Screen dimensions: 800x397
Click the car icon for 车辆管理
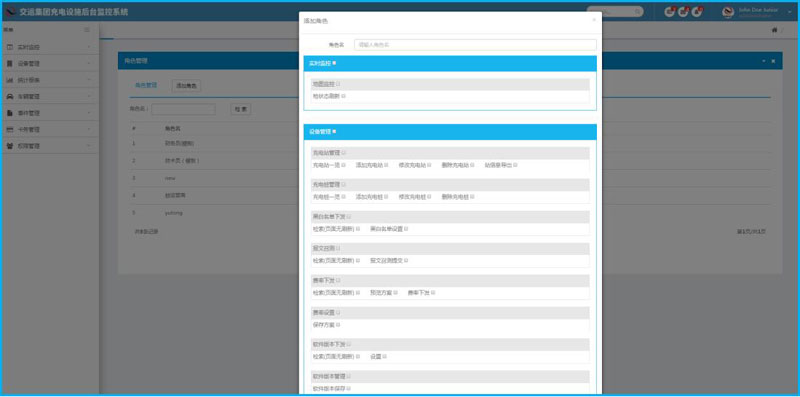(10, 96)
